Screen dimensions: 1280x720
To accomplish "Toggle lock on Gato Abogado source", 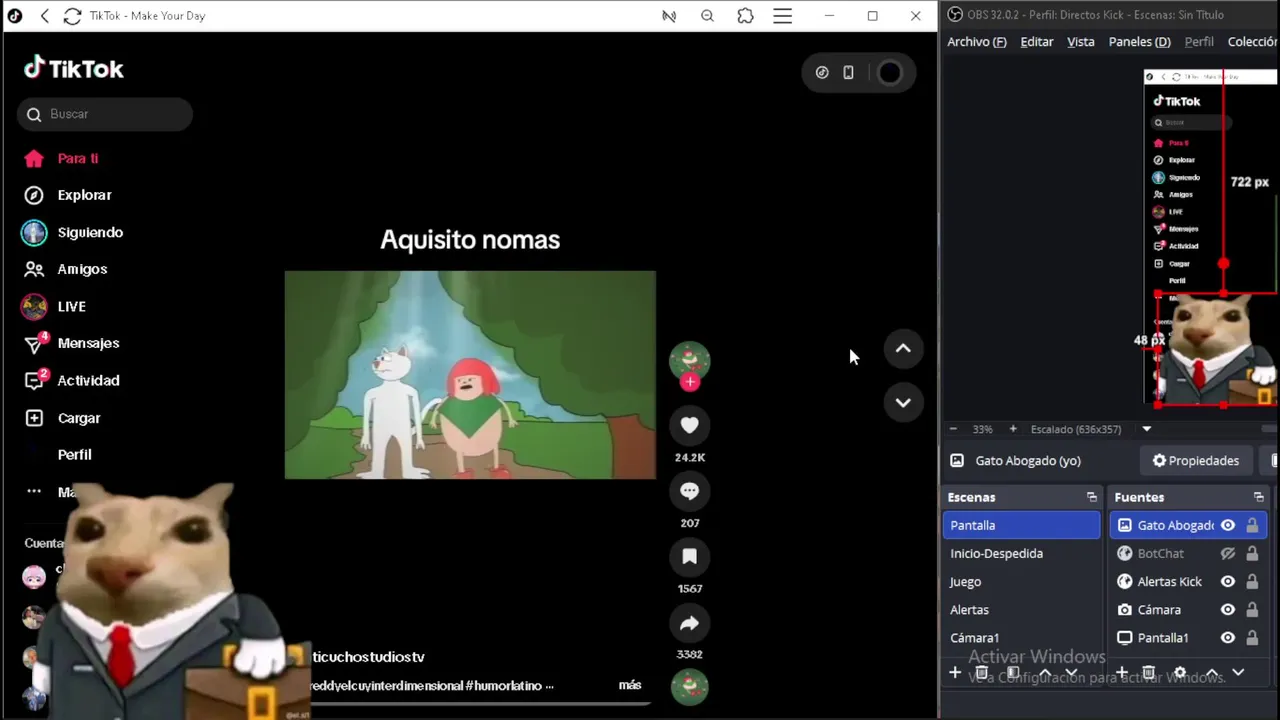I will (1252, 525).
